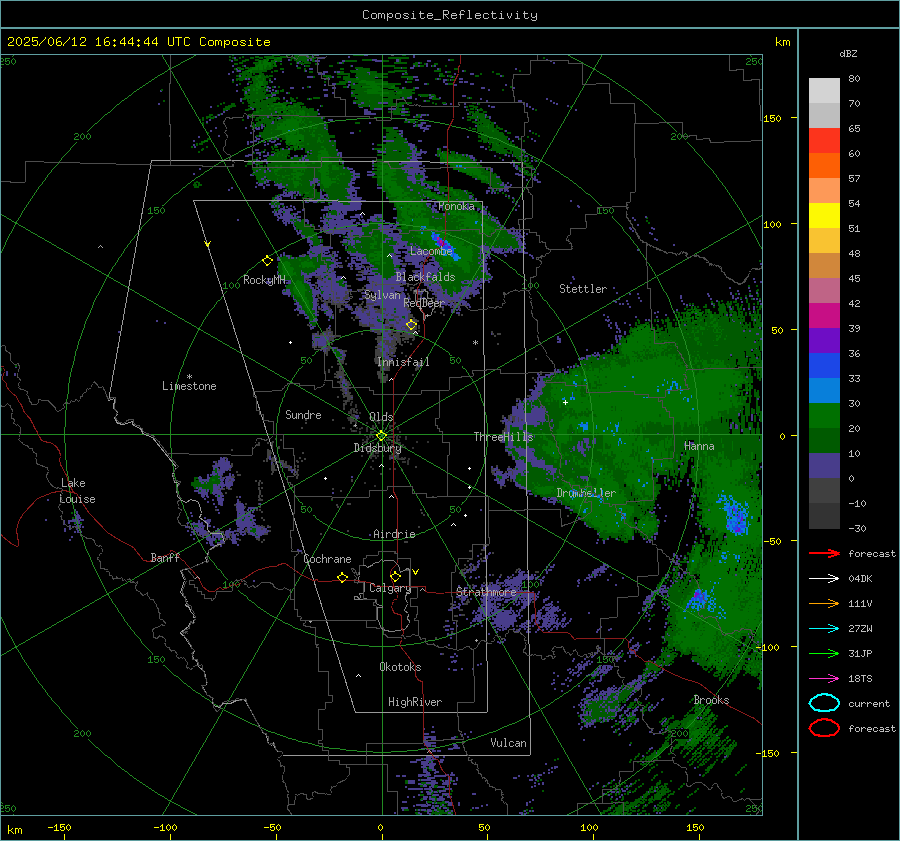Click the Limestone label
900x841 pixels.
point(189,386)
